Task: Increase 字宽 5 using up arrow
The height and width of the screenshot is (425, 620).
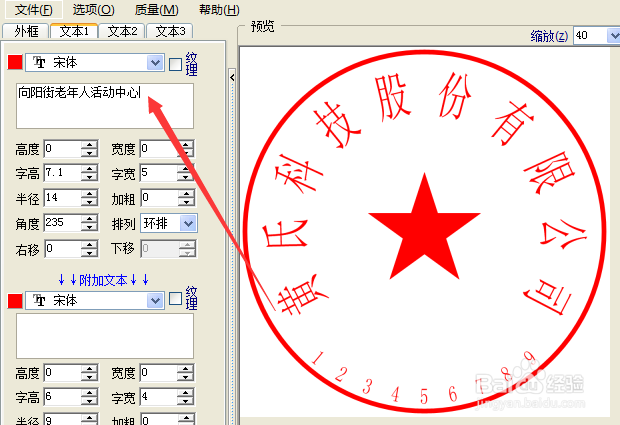Action: pos(186,169)
